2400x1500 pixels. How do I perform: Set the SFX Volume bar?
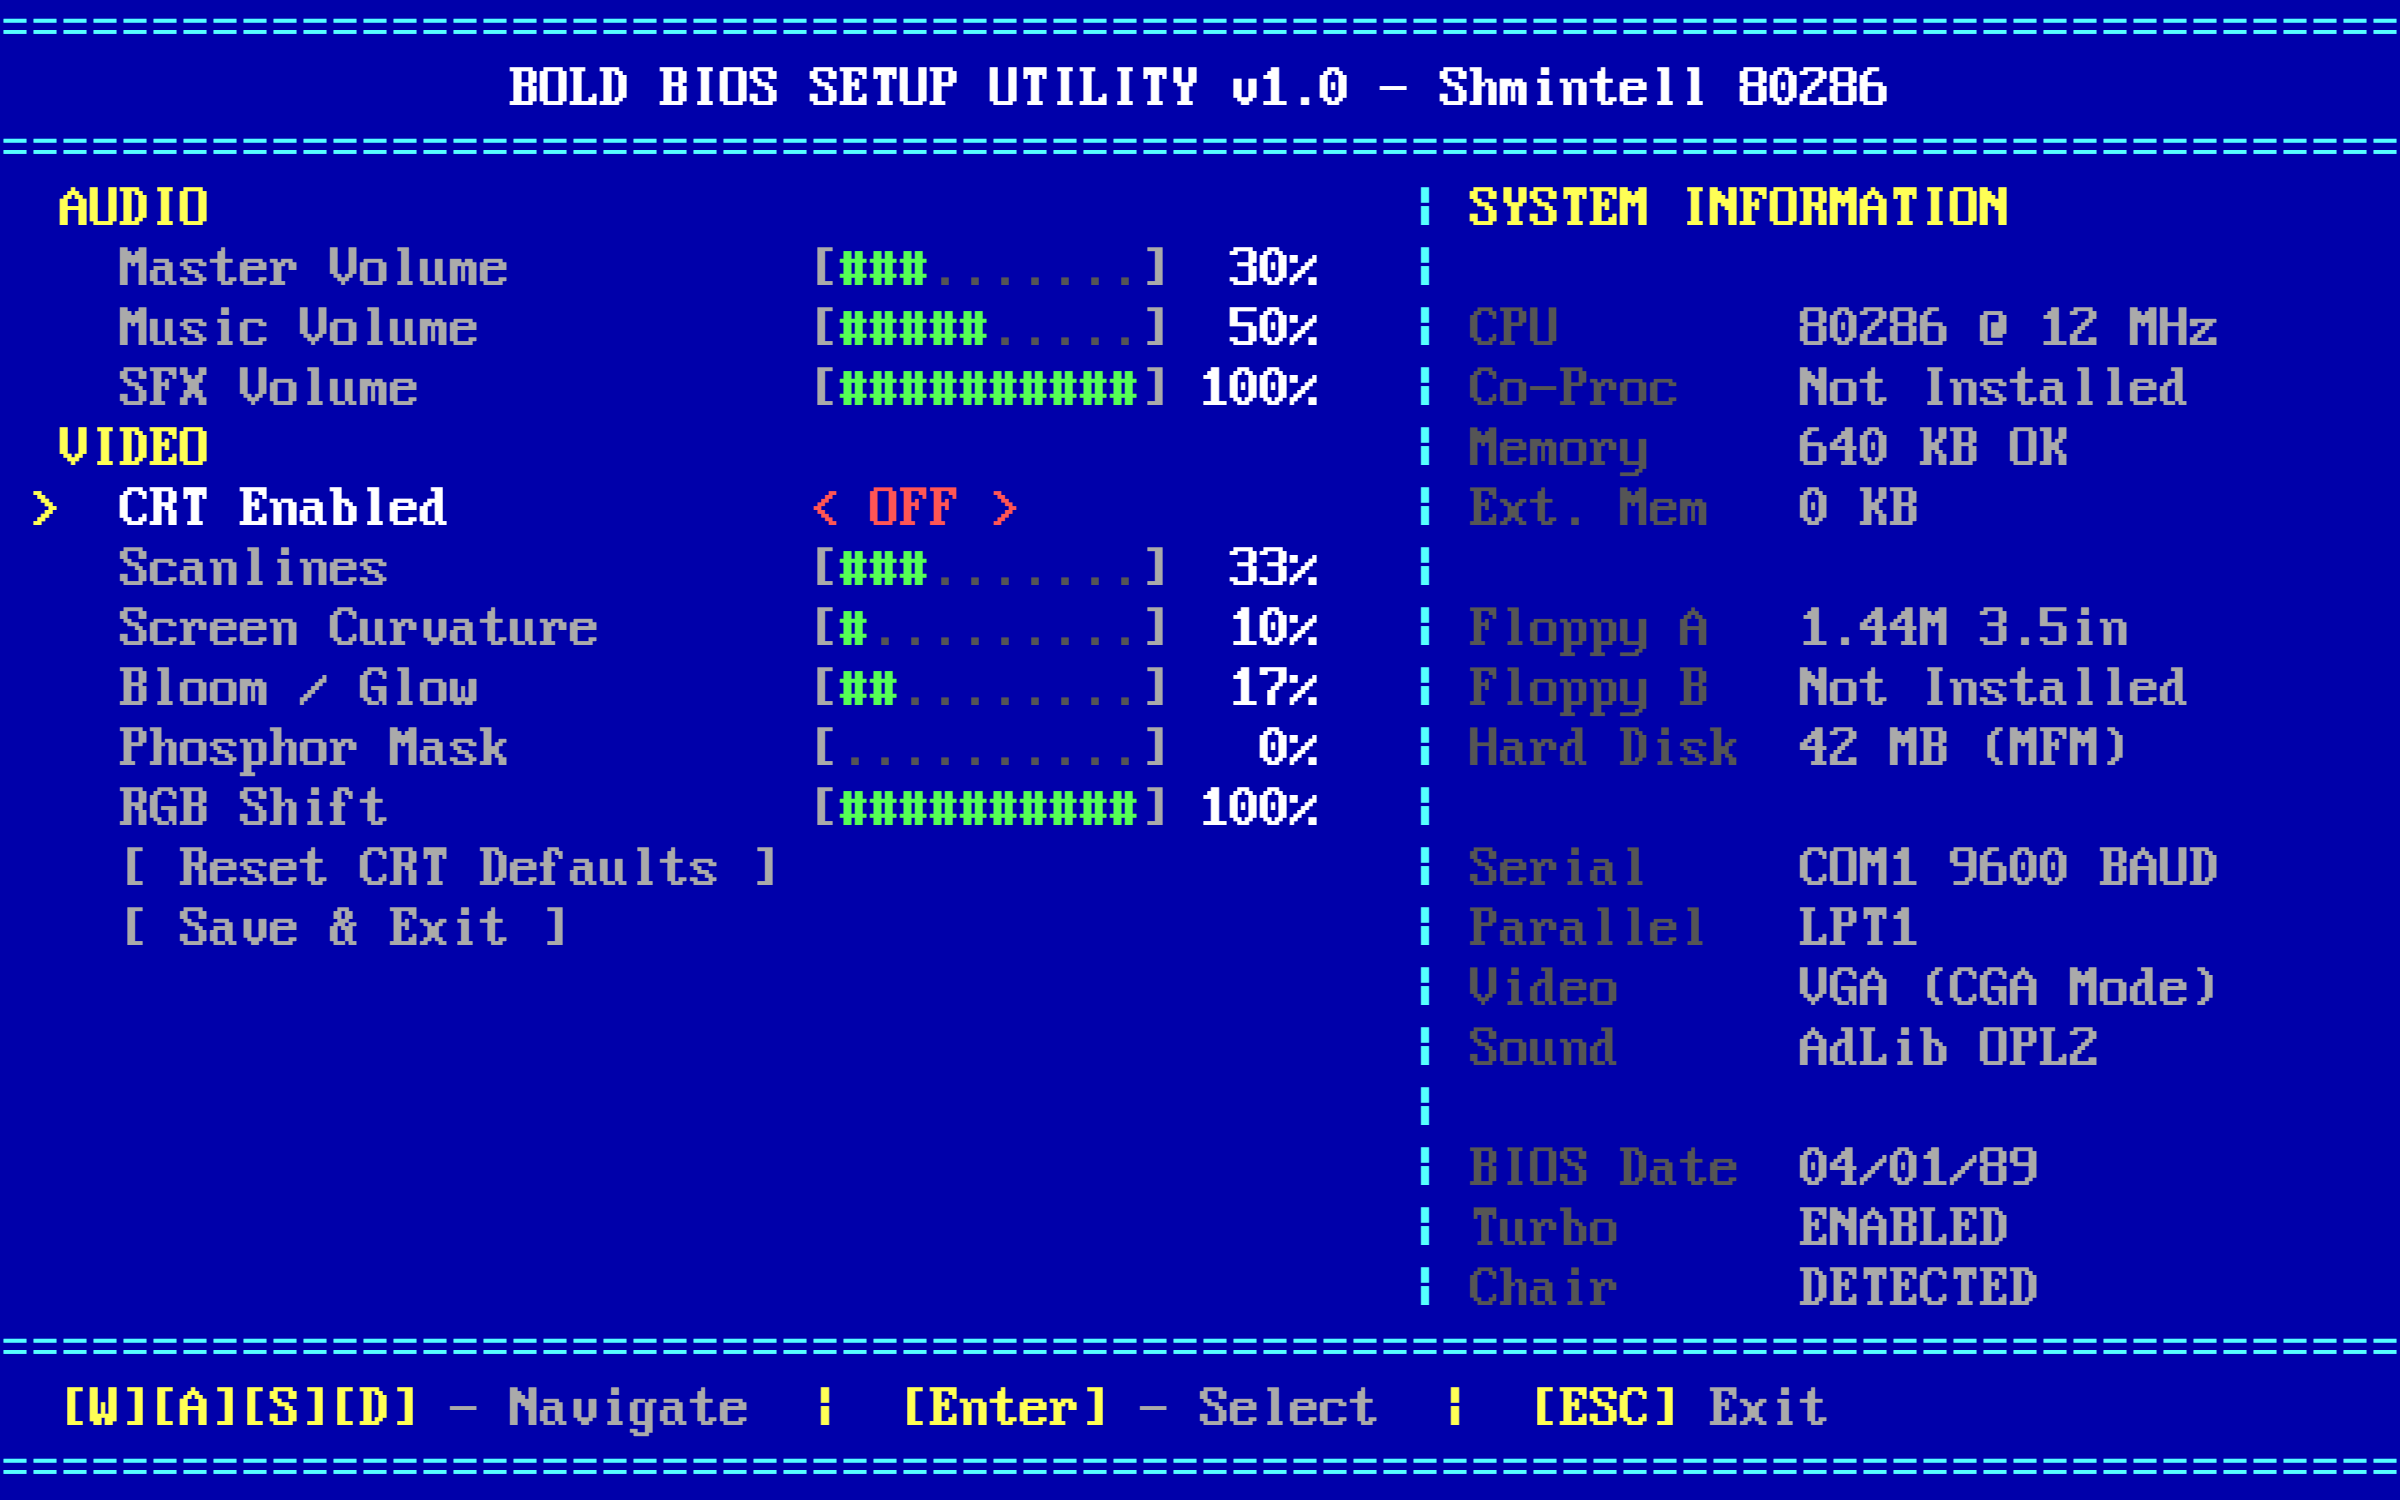tap(989, 388)
